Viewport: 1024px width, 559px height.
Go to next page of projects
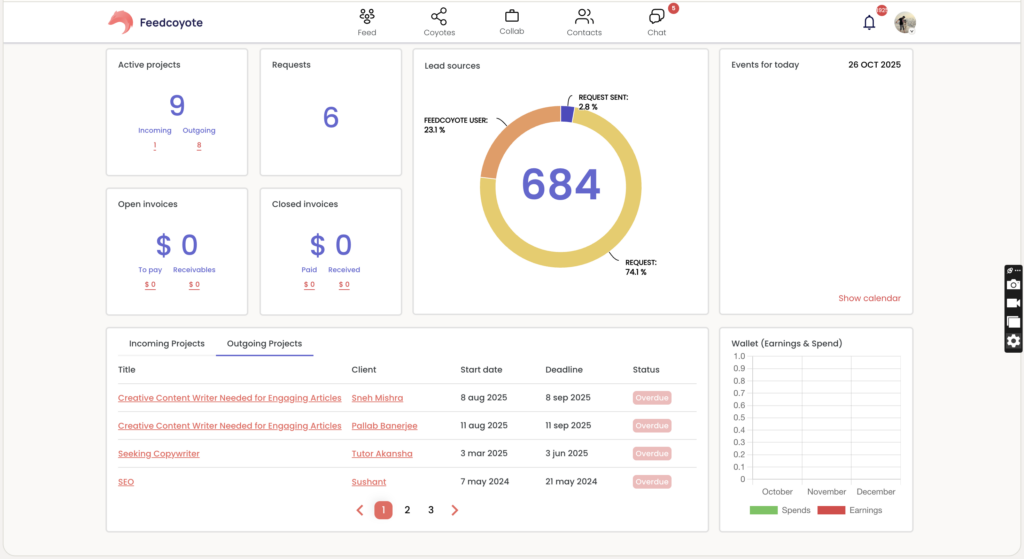tap(455, 510)
